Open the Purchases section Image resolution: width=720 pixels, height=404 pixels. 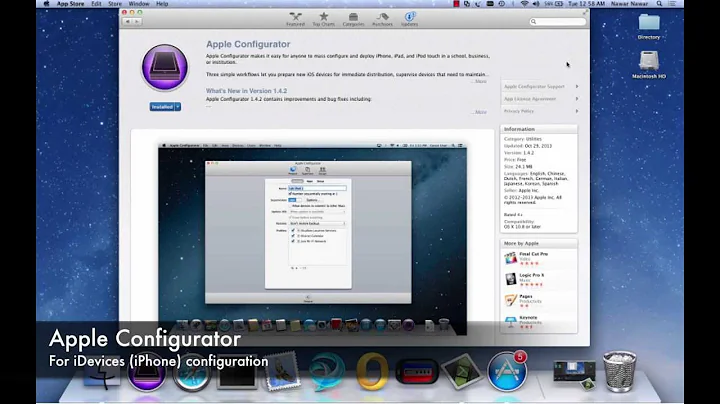click(382, 19)
